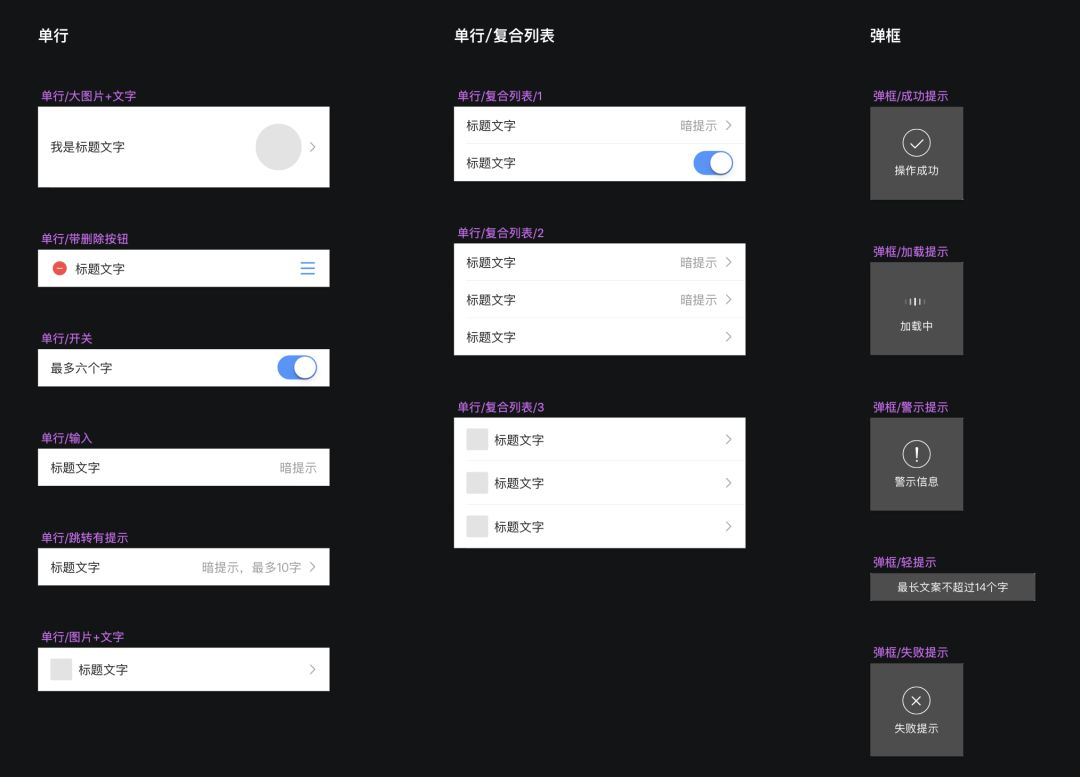Select the 弹框/警示提示 label

coord(911,407)
